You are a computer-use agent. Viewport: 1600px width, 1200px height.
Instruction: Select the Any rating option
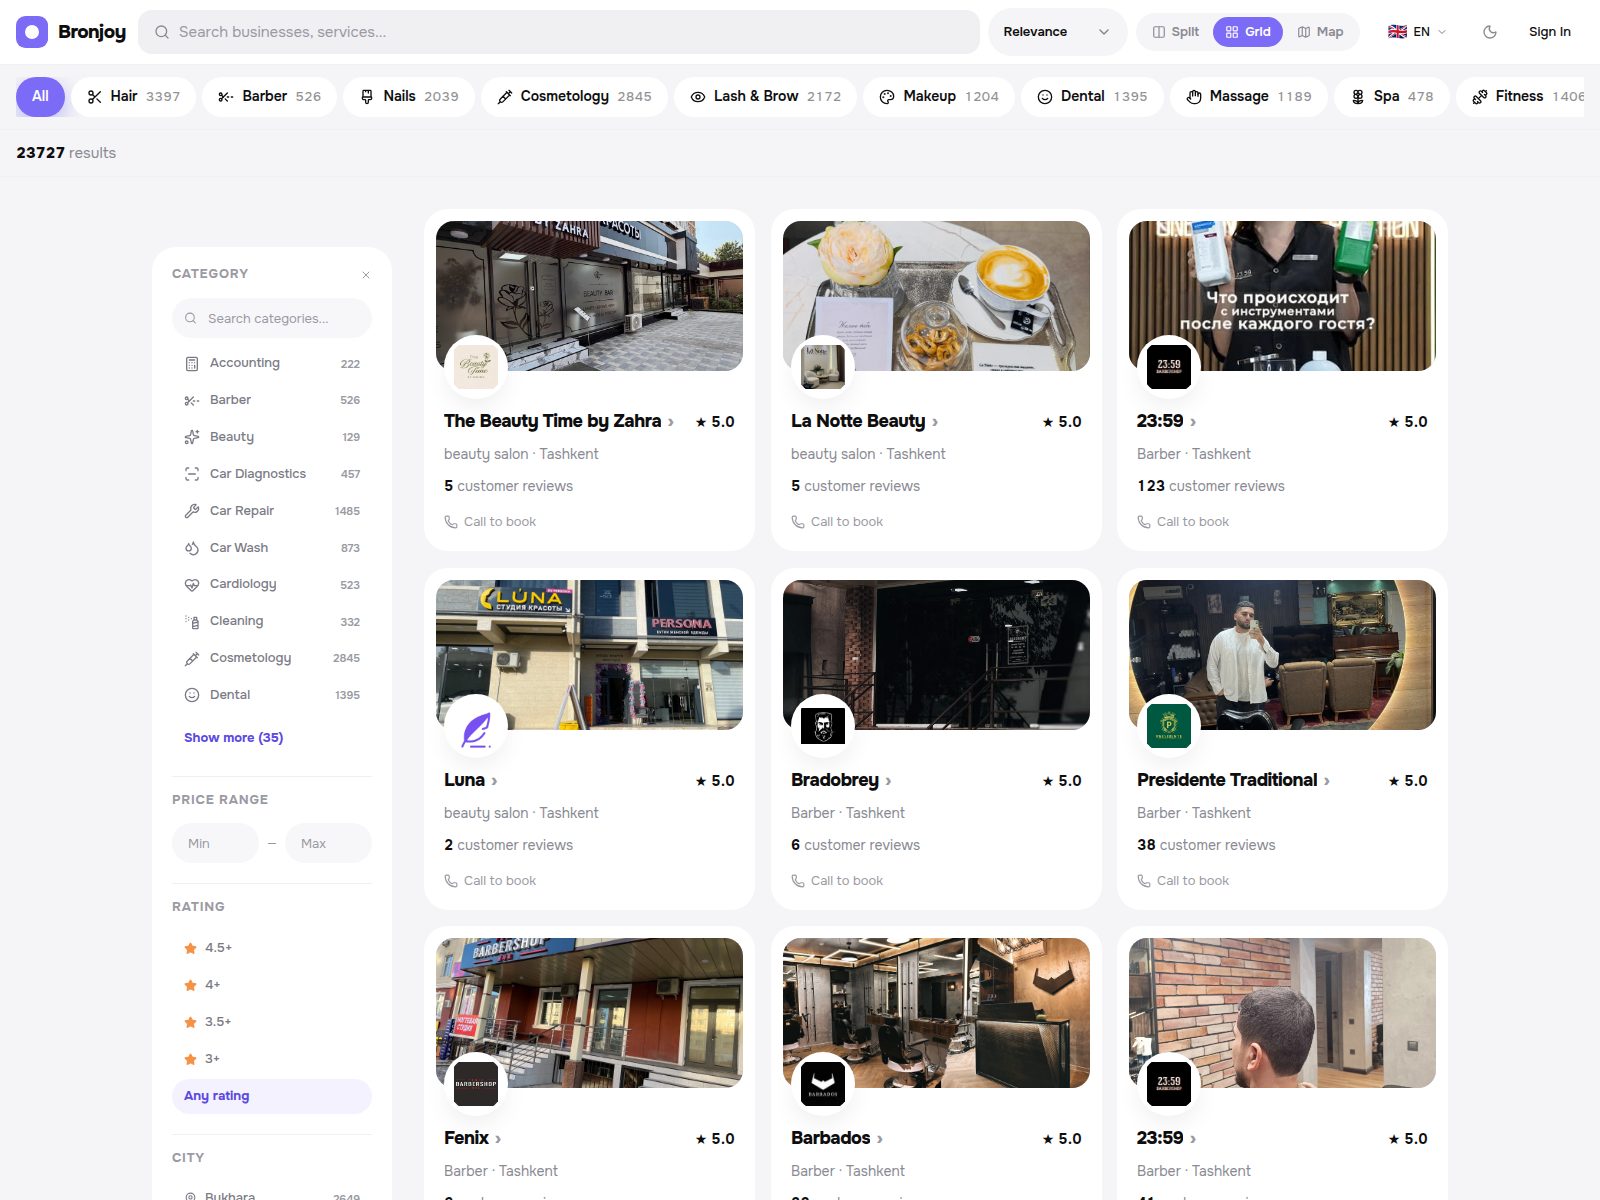pyautogui.click(x=272, y=1096)
